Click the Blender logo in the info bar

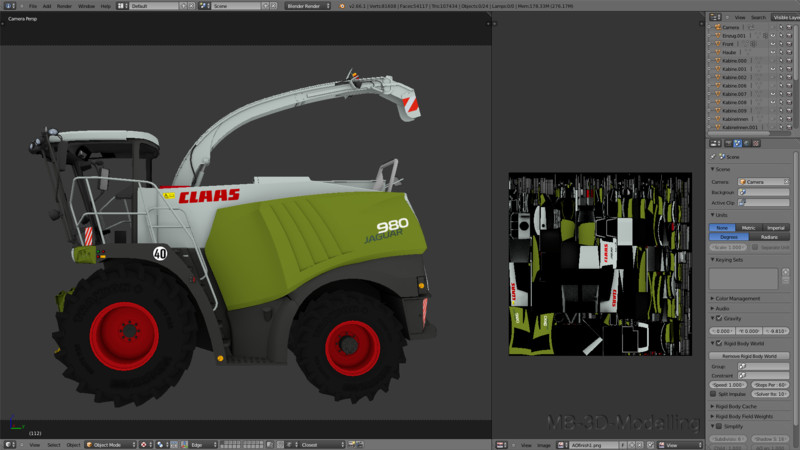pos(342,6)
